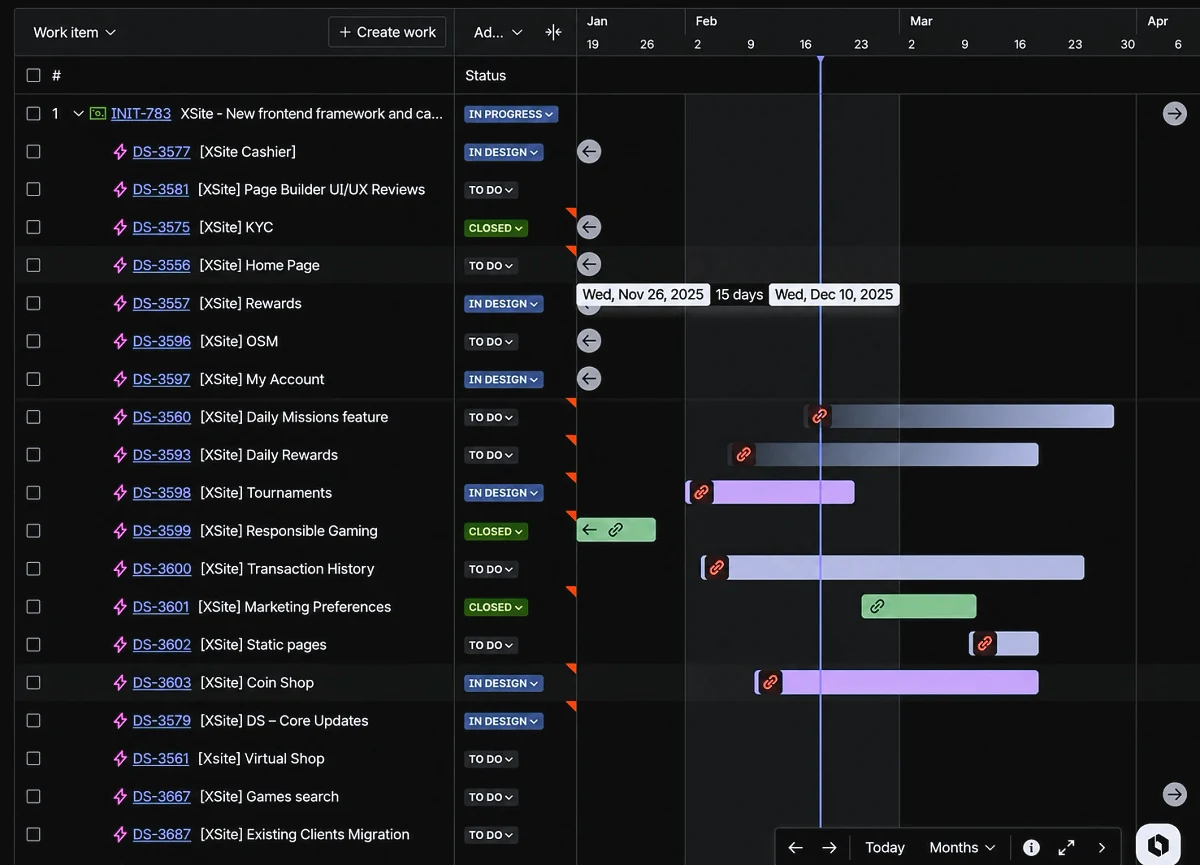Open TO DO status dropdown for Virtual Shop
Image resolution: width=1200 pixels, height=865 pixels.
(x=491, y=759)
